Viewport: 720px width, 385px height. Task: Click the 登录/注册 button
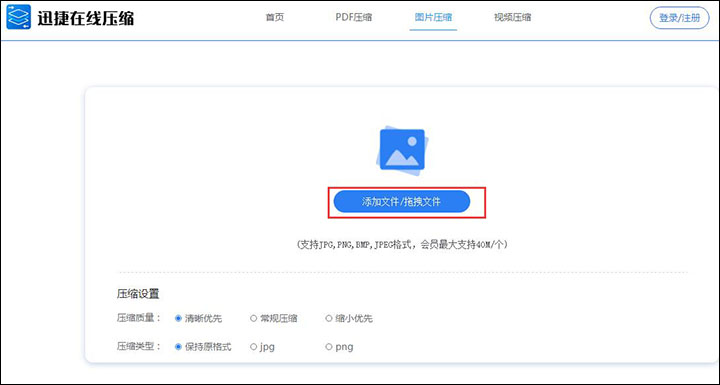coord(680,18)
